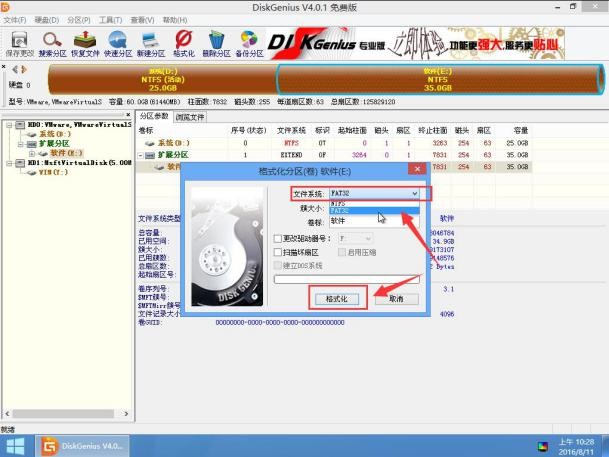
Task: Click the NTFS cell of system D: row
Action: [x=291, y=143]
